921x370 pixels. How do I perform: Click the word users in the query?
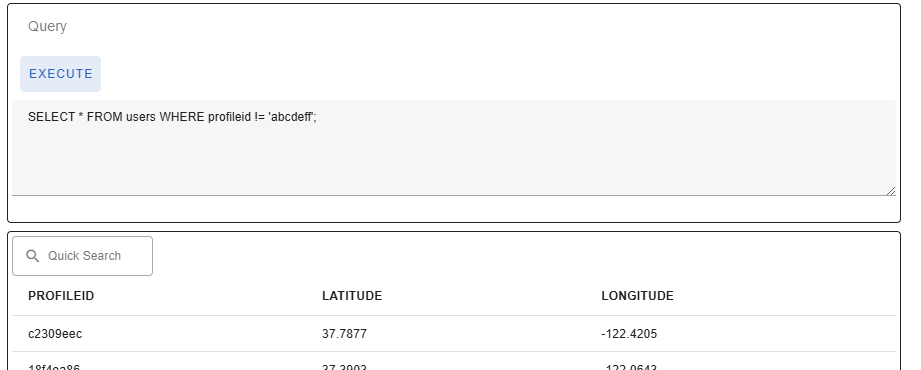pyautogui.click(x=141, y=117)
